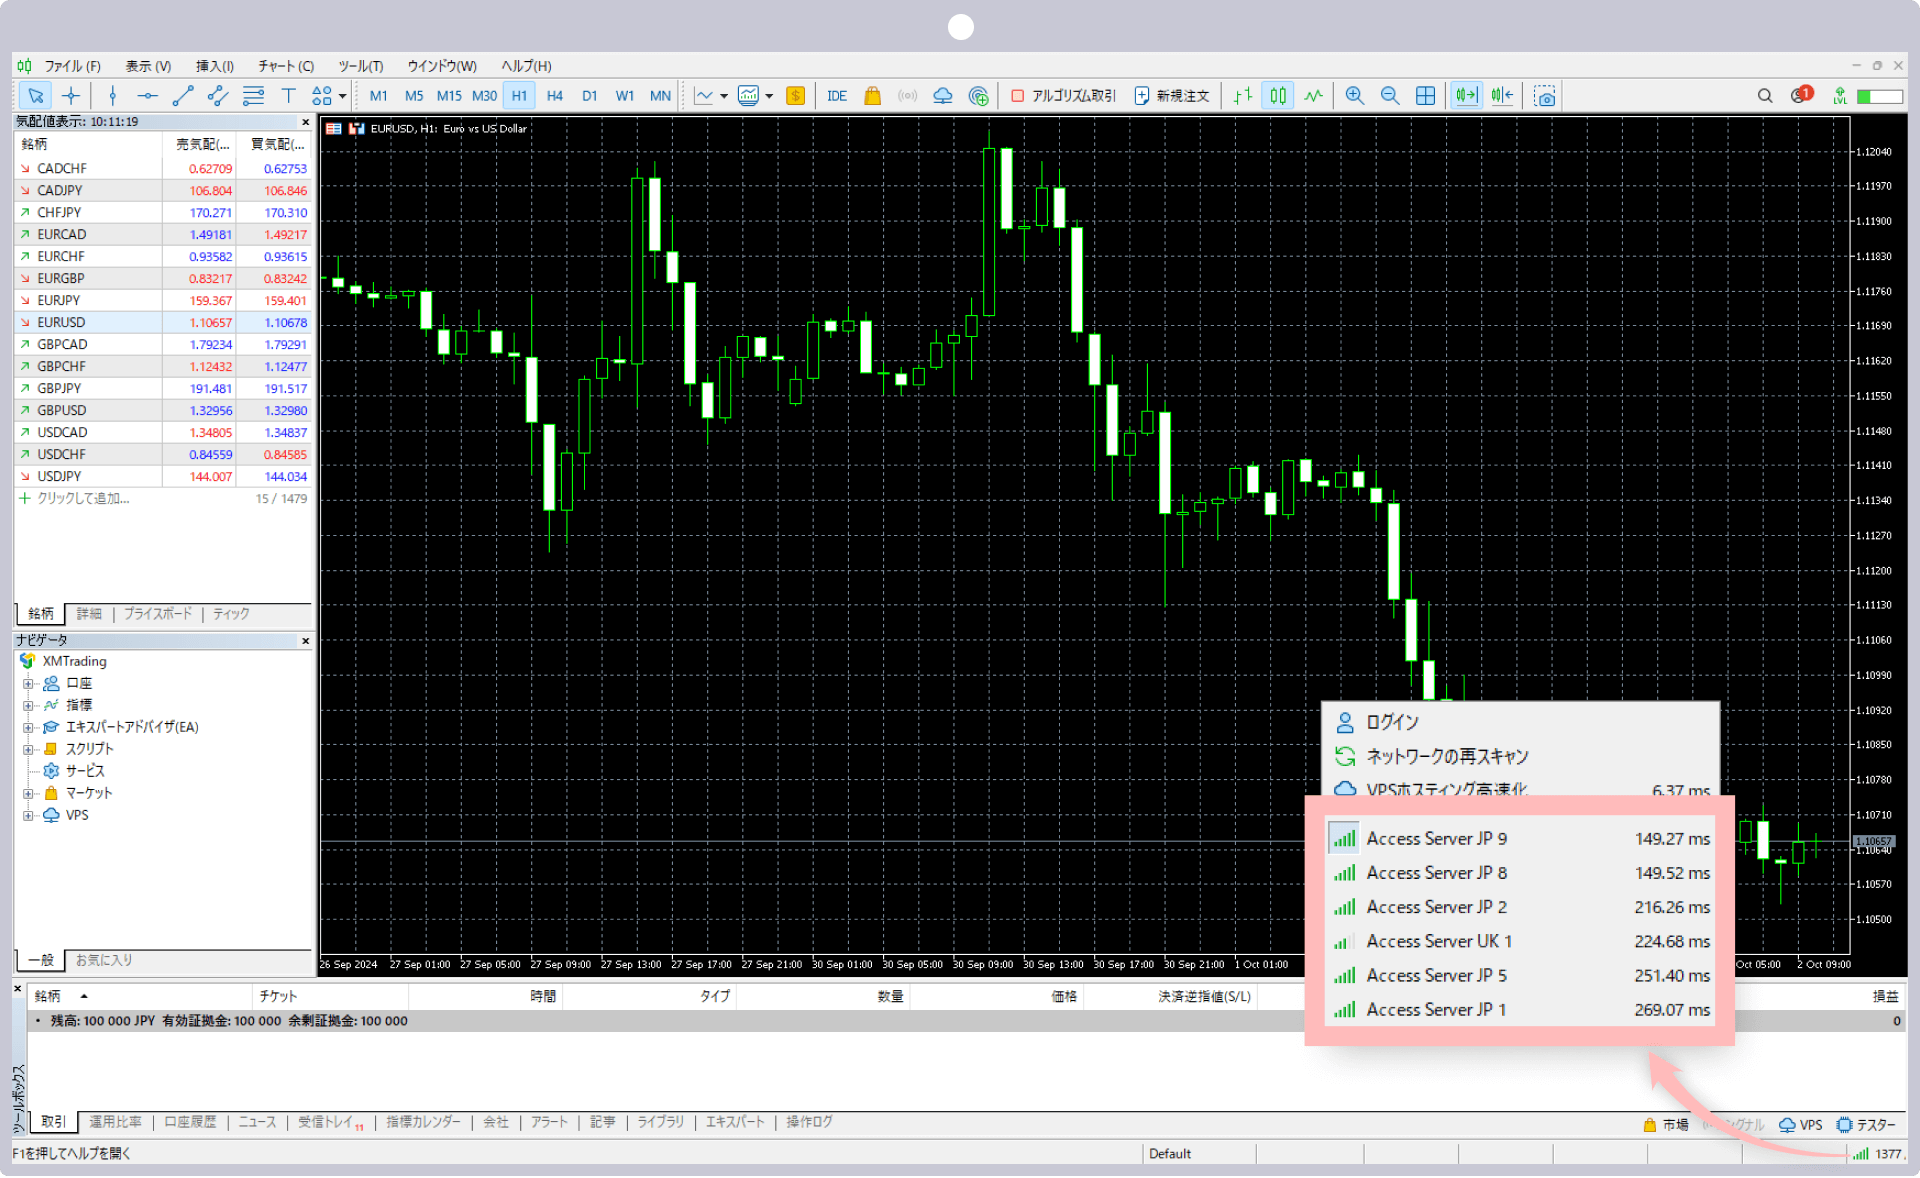Open ツール (T) menu
The image size is (1920, 1178).
tap(361, 66)
